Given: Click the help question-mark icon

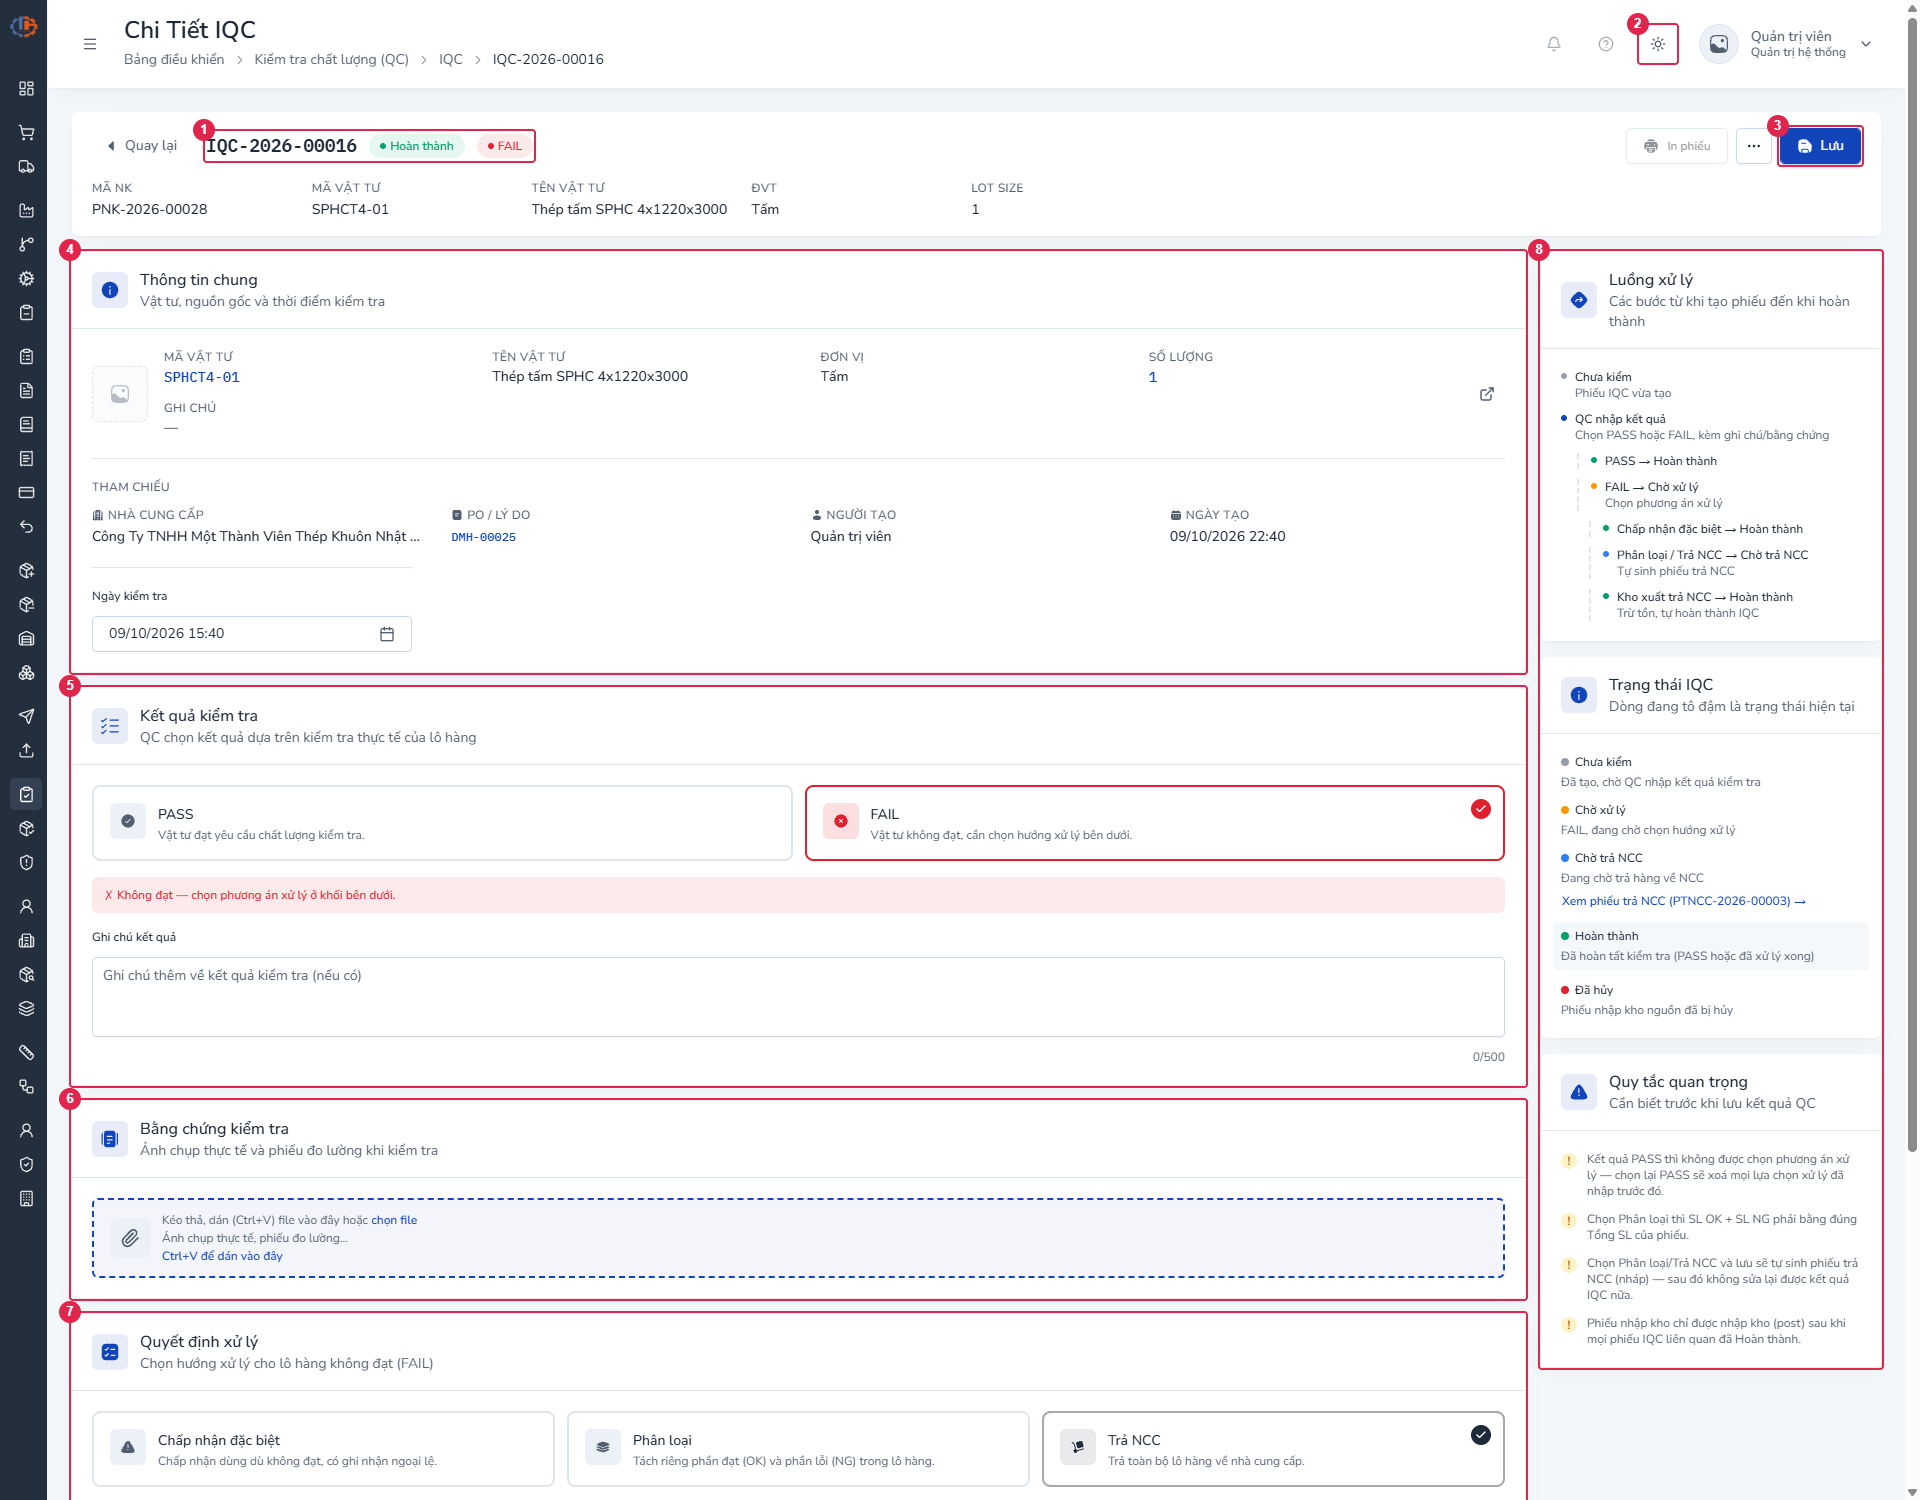Looking at the screenshot, I should [x=1606, y=44].
